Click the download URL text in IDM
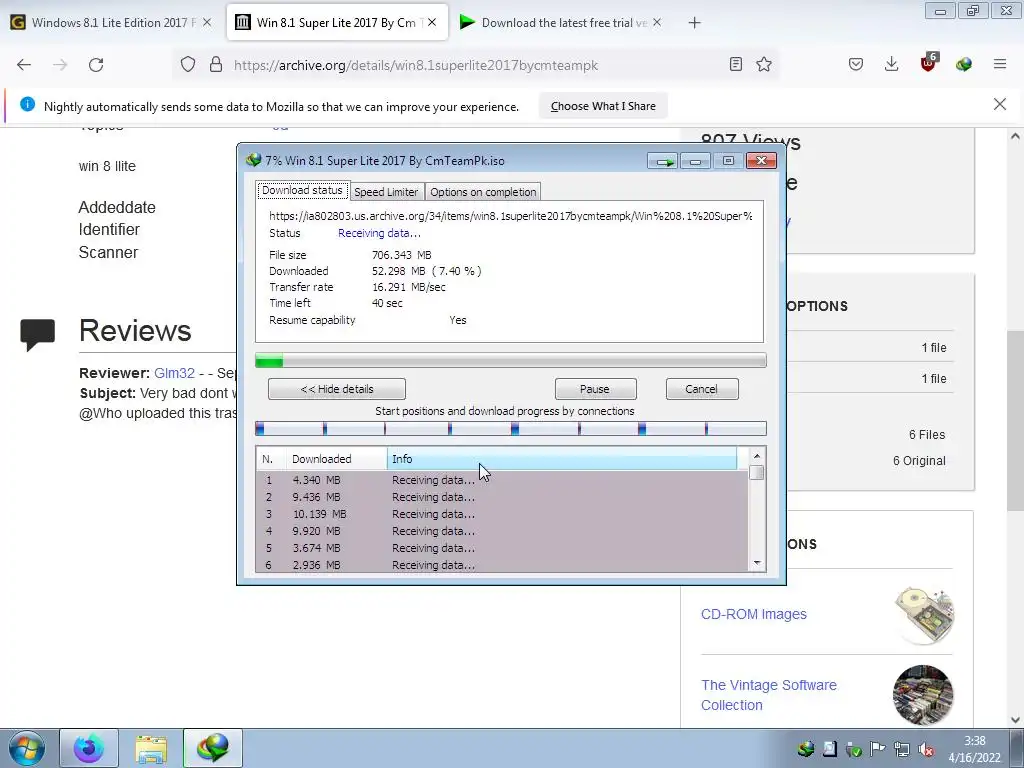The height and width of the screenshot is (768, 1024). 510,216
